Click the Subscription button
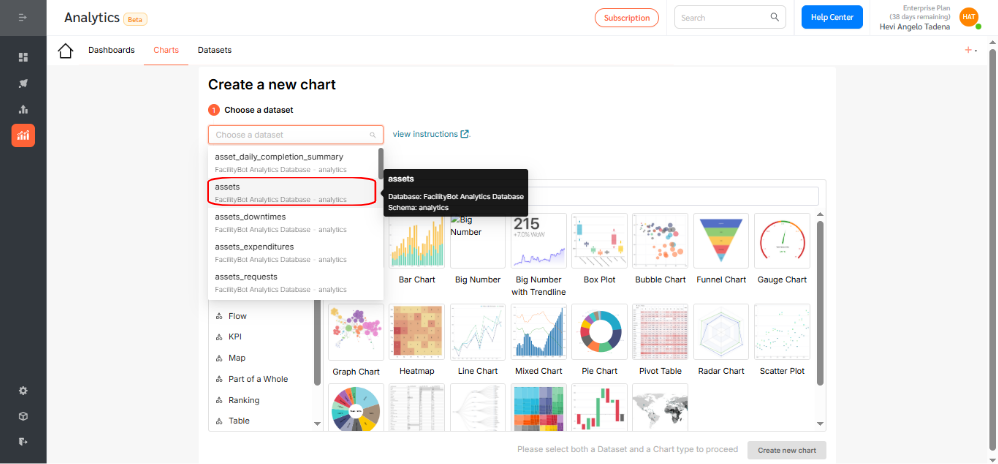The height and width of the screenshot is (464, 998). [627, 18]
